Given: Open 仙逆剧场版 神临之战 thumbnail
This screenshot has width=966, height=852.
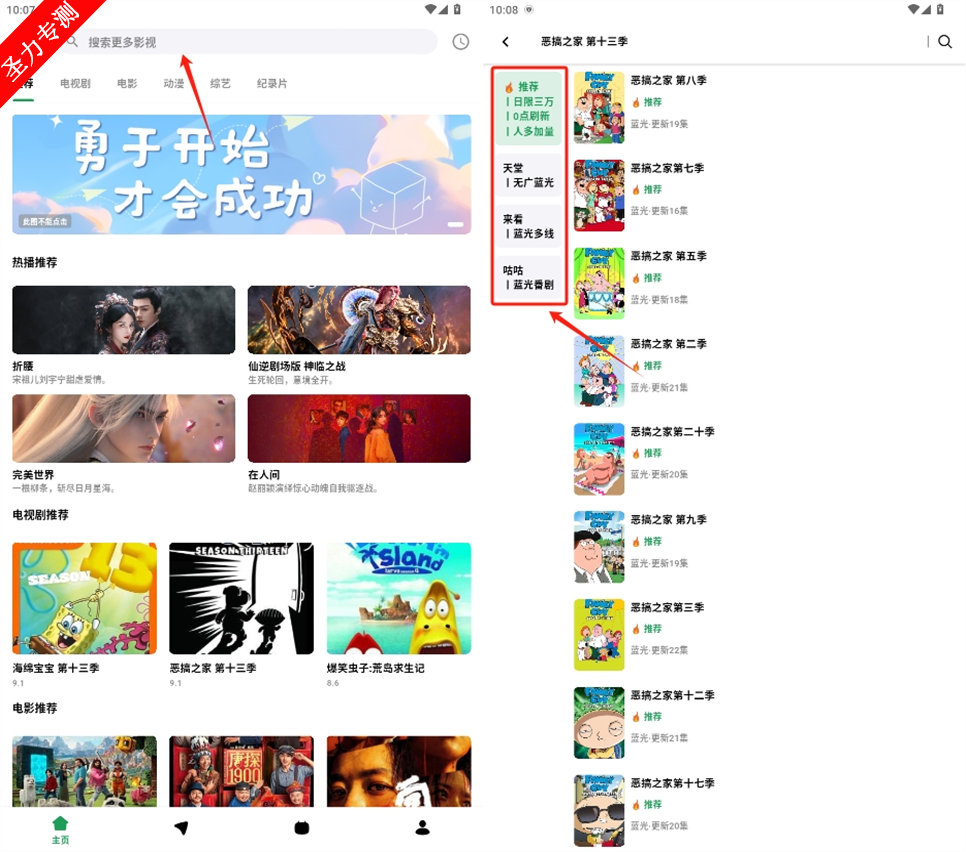Looking at the screenshot, I should click(359, 320).
